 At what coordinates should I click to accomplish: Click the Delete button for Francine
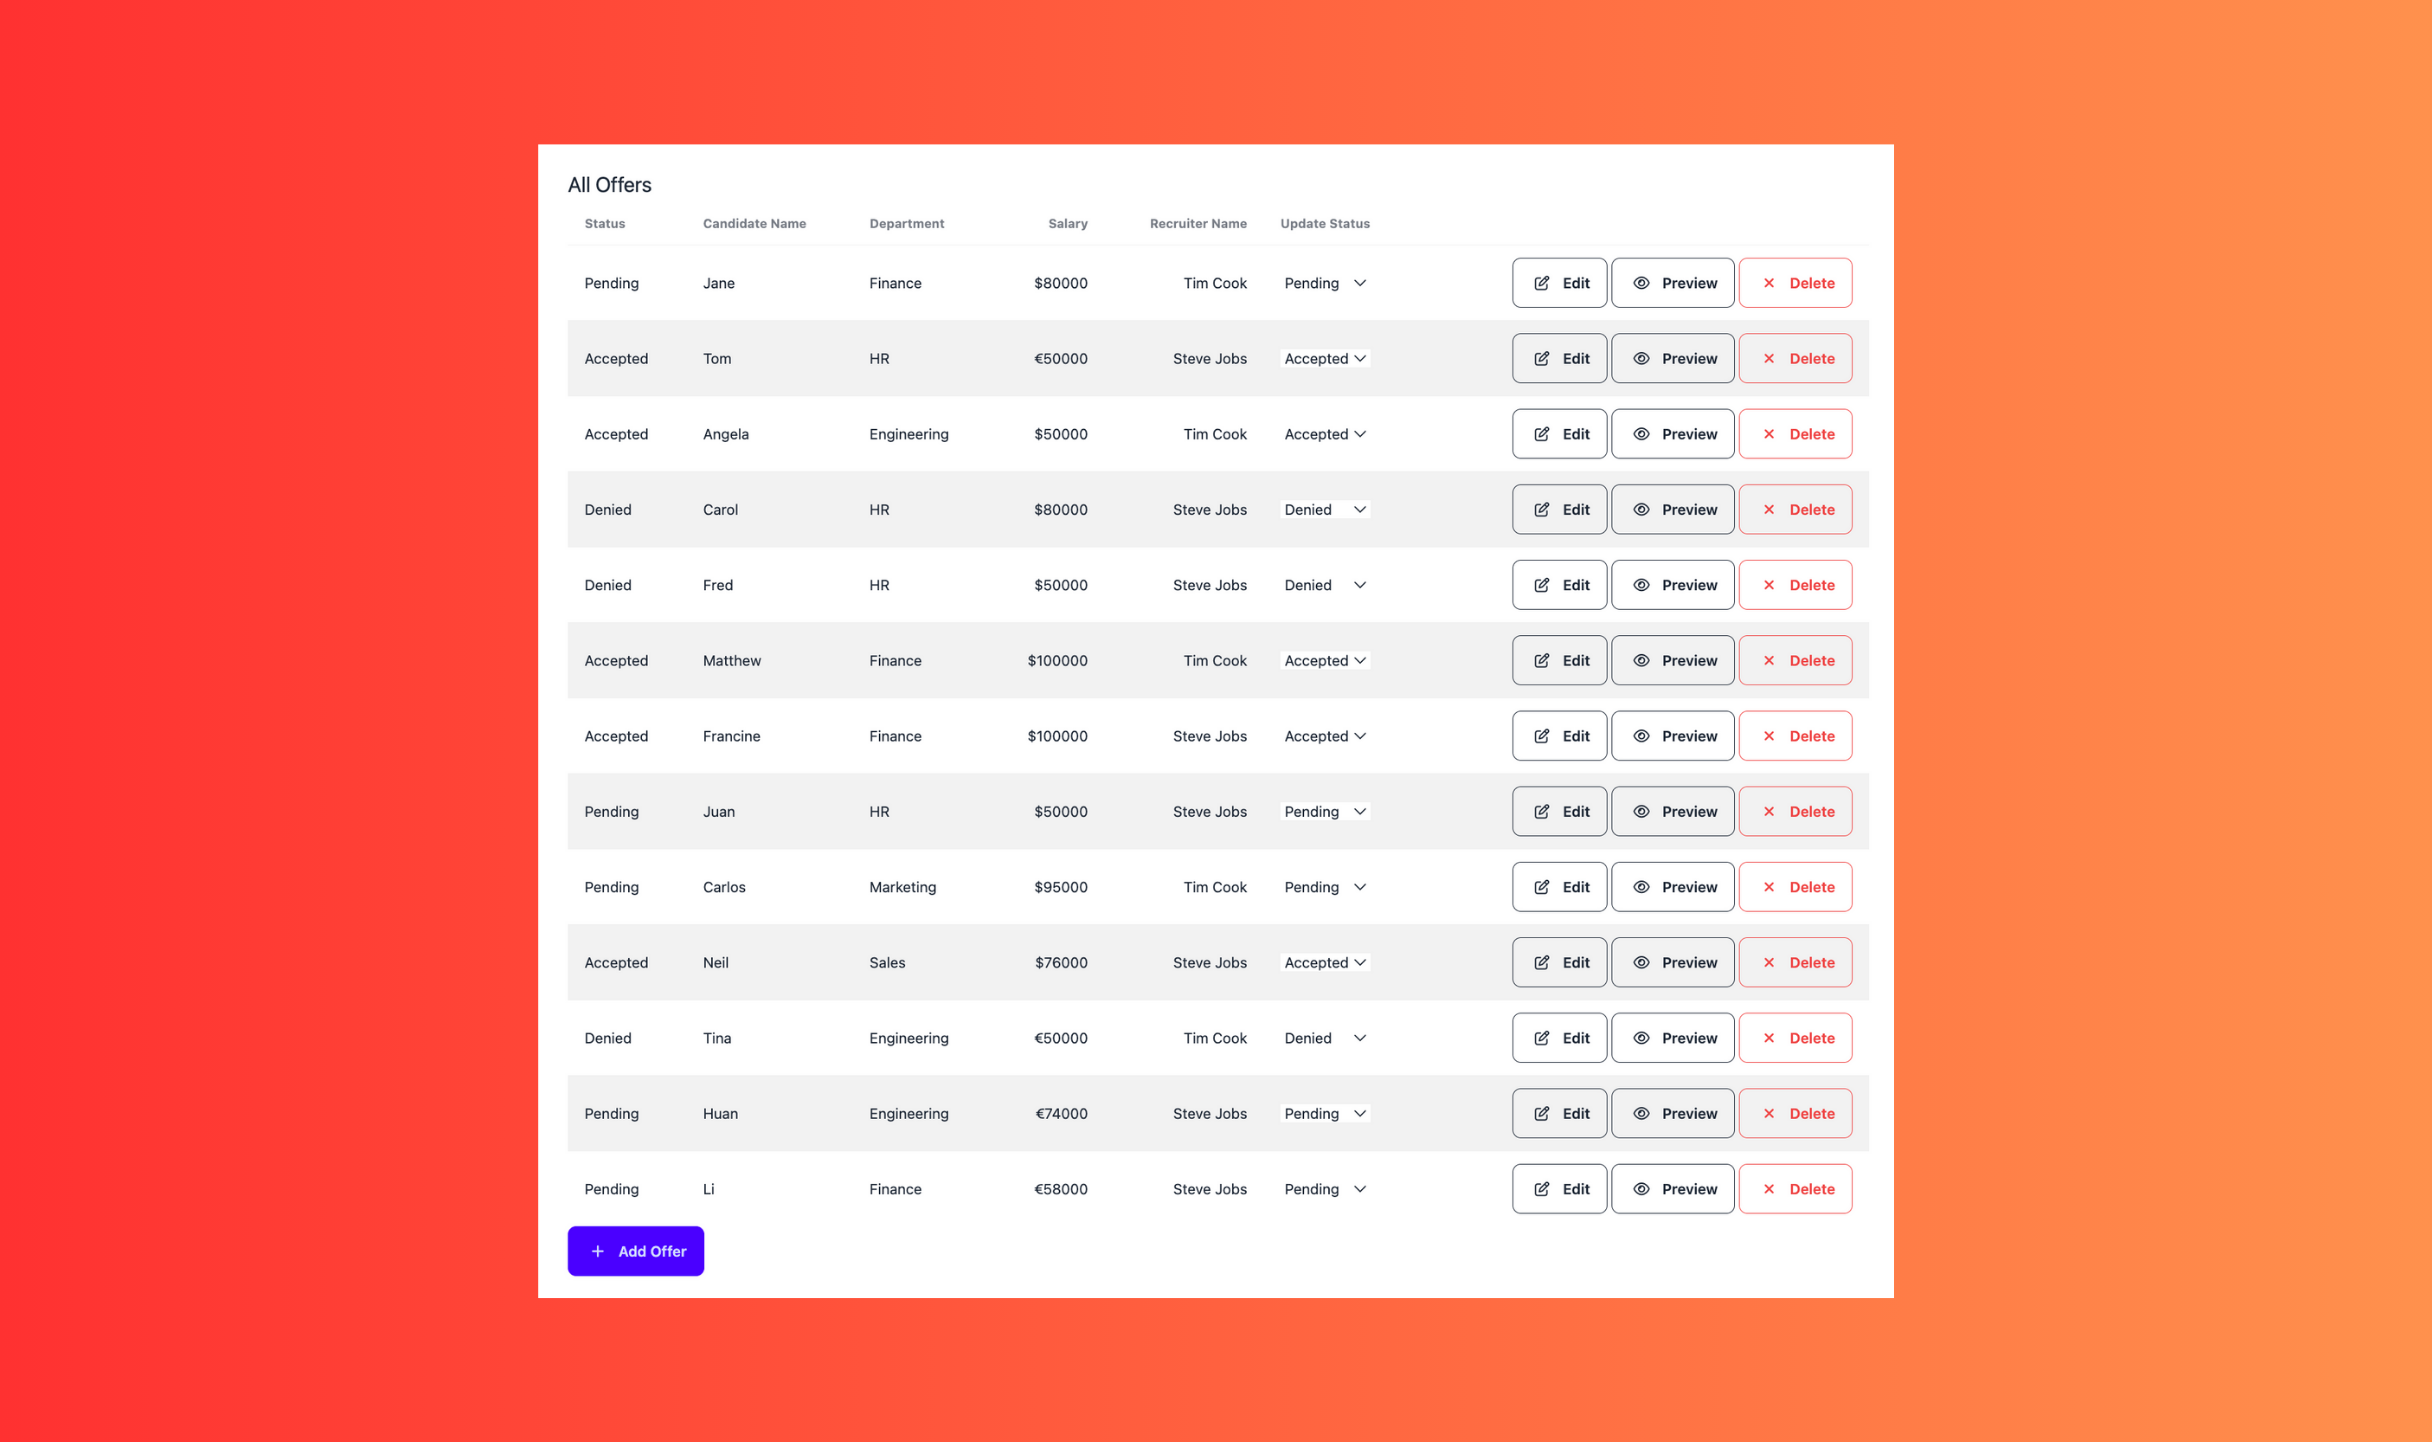click(1795, 735)
